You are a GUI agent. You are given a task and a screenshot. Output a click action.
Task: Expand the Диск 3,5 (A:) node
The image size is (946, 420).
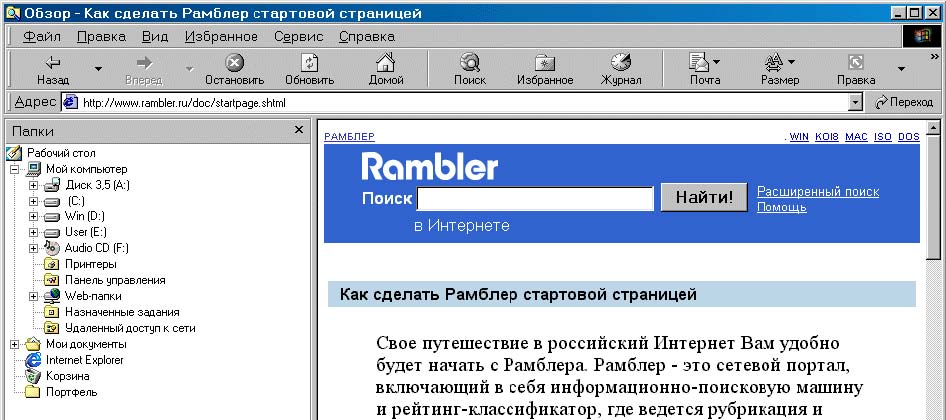[33, 185]
